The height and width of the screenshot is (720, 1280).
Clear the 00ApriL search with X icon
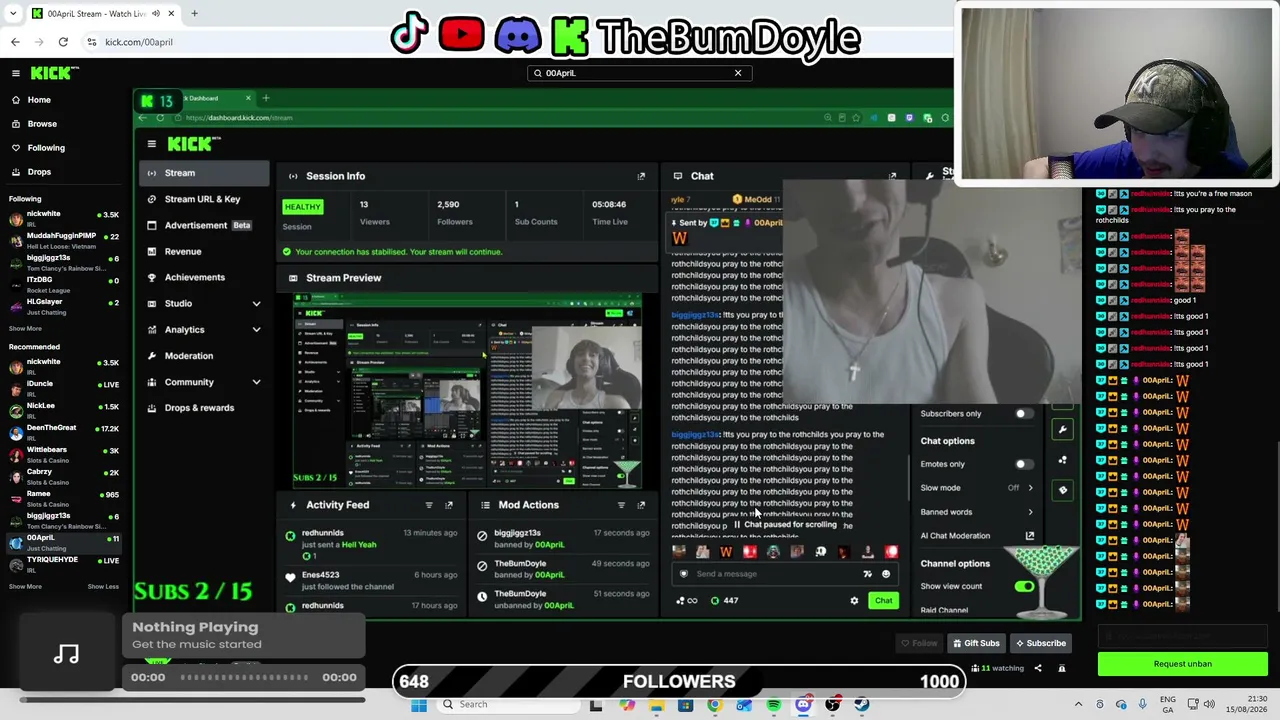pyautogui.click(x=738, y=73)
